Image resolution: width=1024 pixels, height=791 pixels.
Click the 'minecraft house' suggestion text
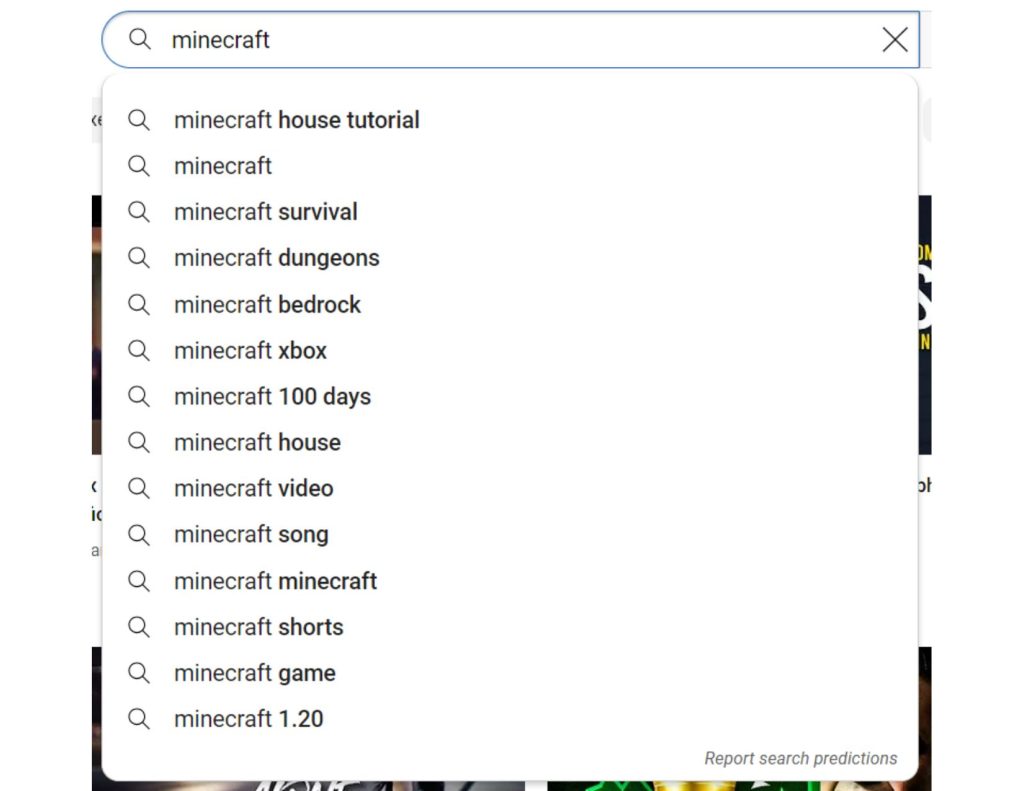coord(257,443)
